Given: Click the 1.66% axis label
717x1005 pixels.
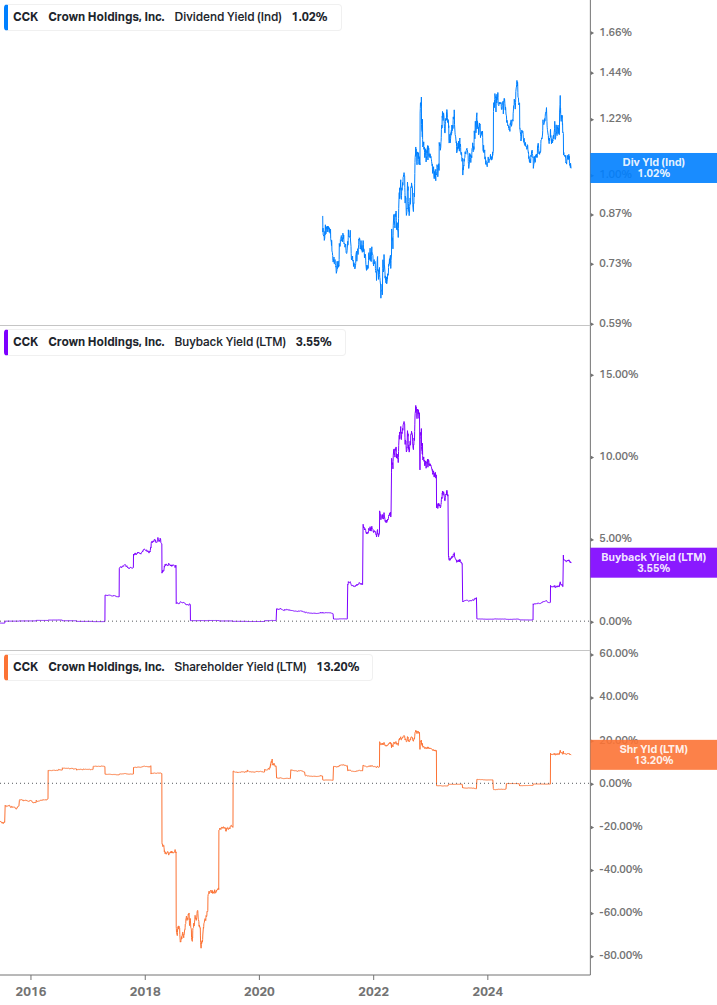Looking at the screenshot, I should click(x=615, y=33).
